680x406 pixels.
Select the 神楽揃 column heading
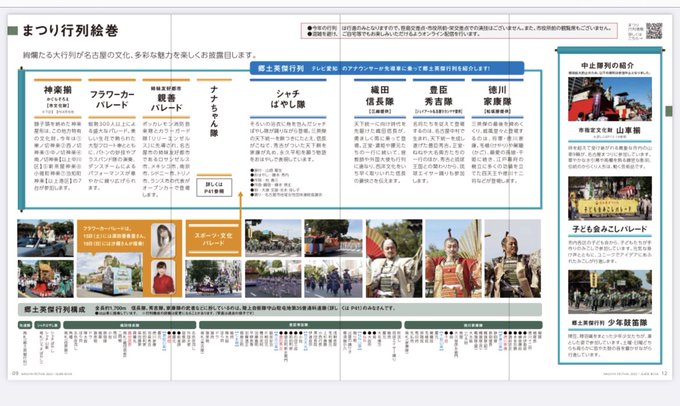58,90
